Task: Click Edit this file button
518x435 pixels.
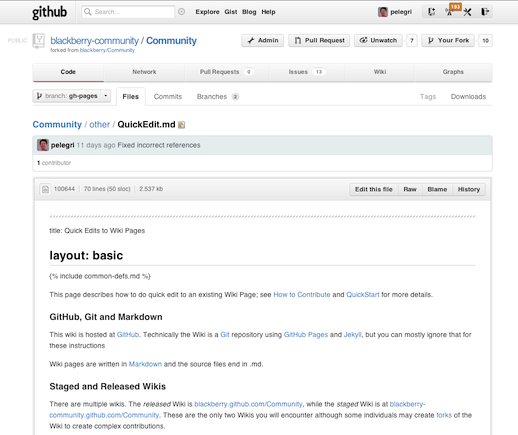Action: coord(374,189)
